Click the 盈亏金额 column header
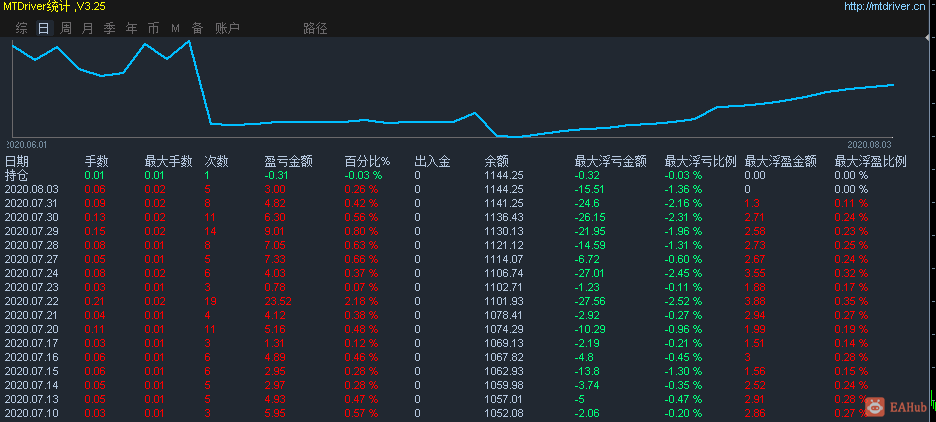 coord(288,161)
